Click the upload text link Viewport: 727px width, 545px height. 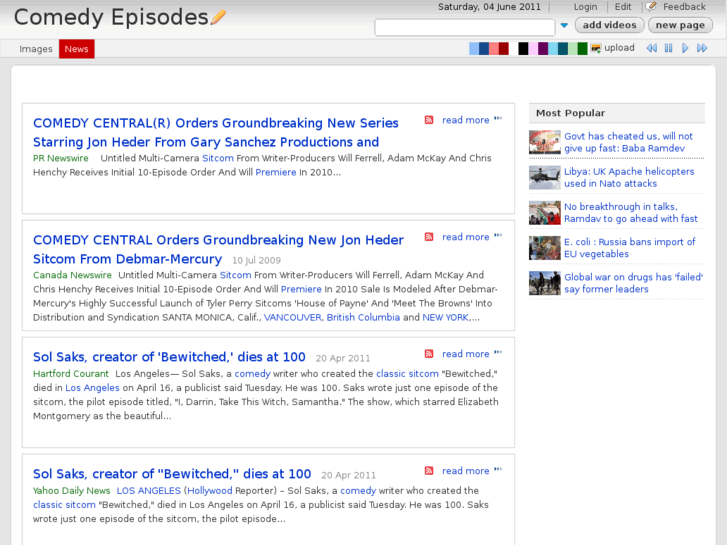(x=619, y=48)
